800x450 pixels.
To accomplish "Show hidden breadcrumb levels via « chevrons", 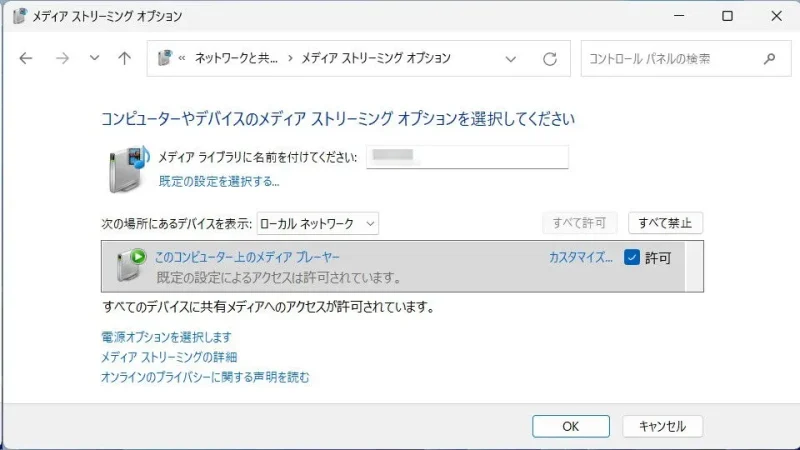I will 182,59.
